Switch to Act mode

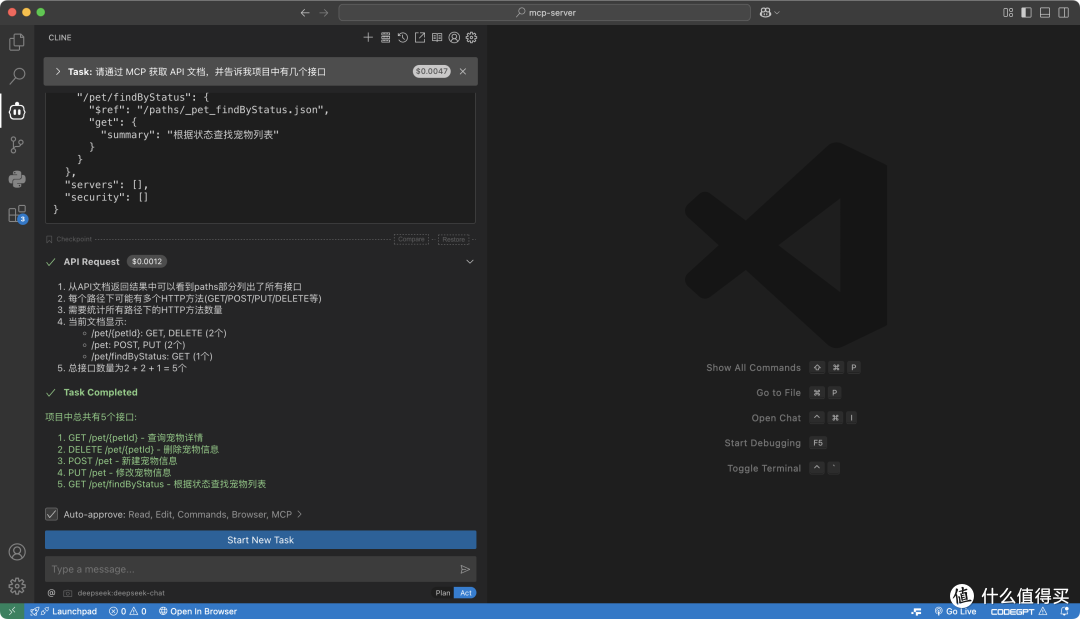[466, 593]
